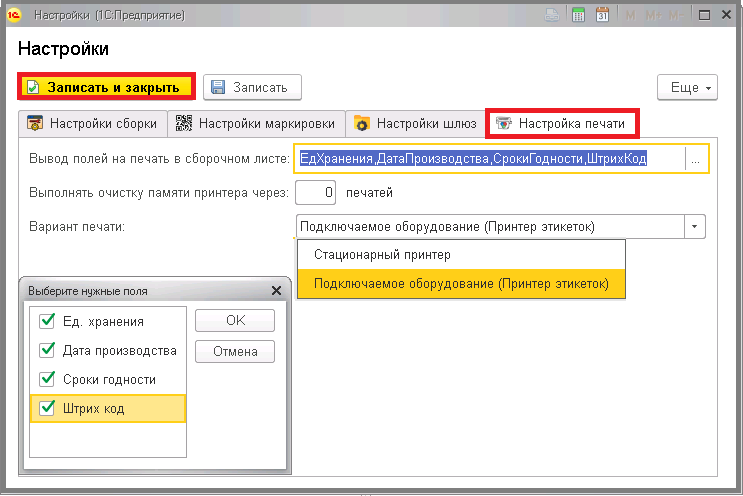Choose Подключаемое оборудование (Принтер этикеток) in list
This screenshot has width=743, height=496.
pyautogui.click(x=461, y=284)
